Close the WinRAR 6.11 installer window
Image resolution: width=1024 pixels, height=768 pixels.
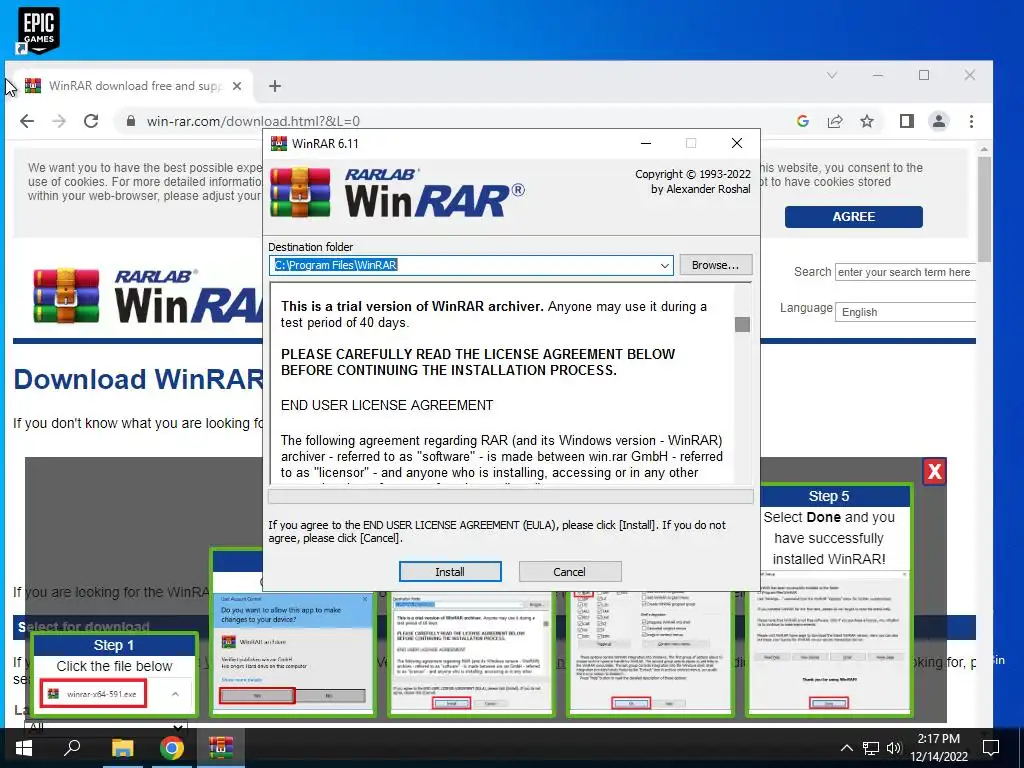tap(737, 143)
